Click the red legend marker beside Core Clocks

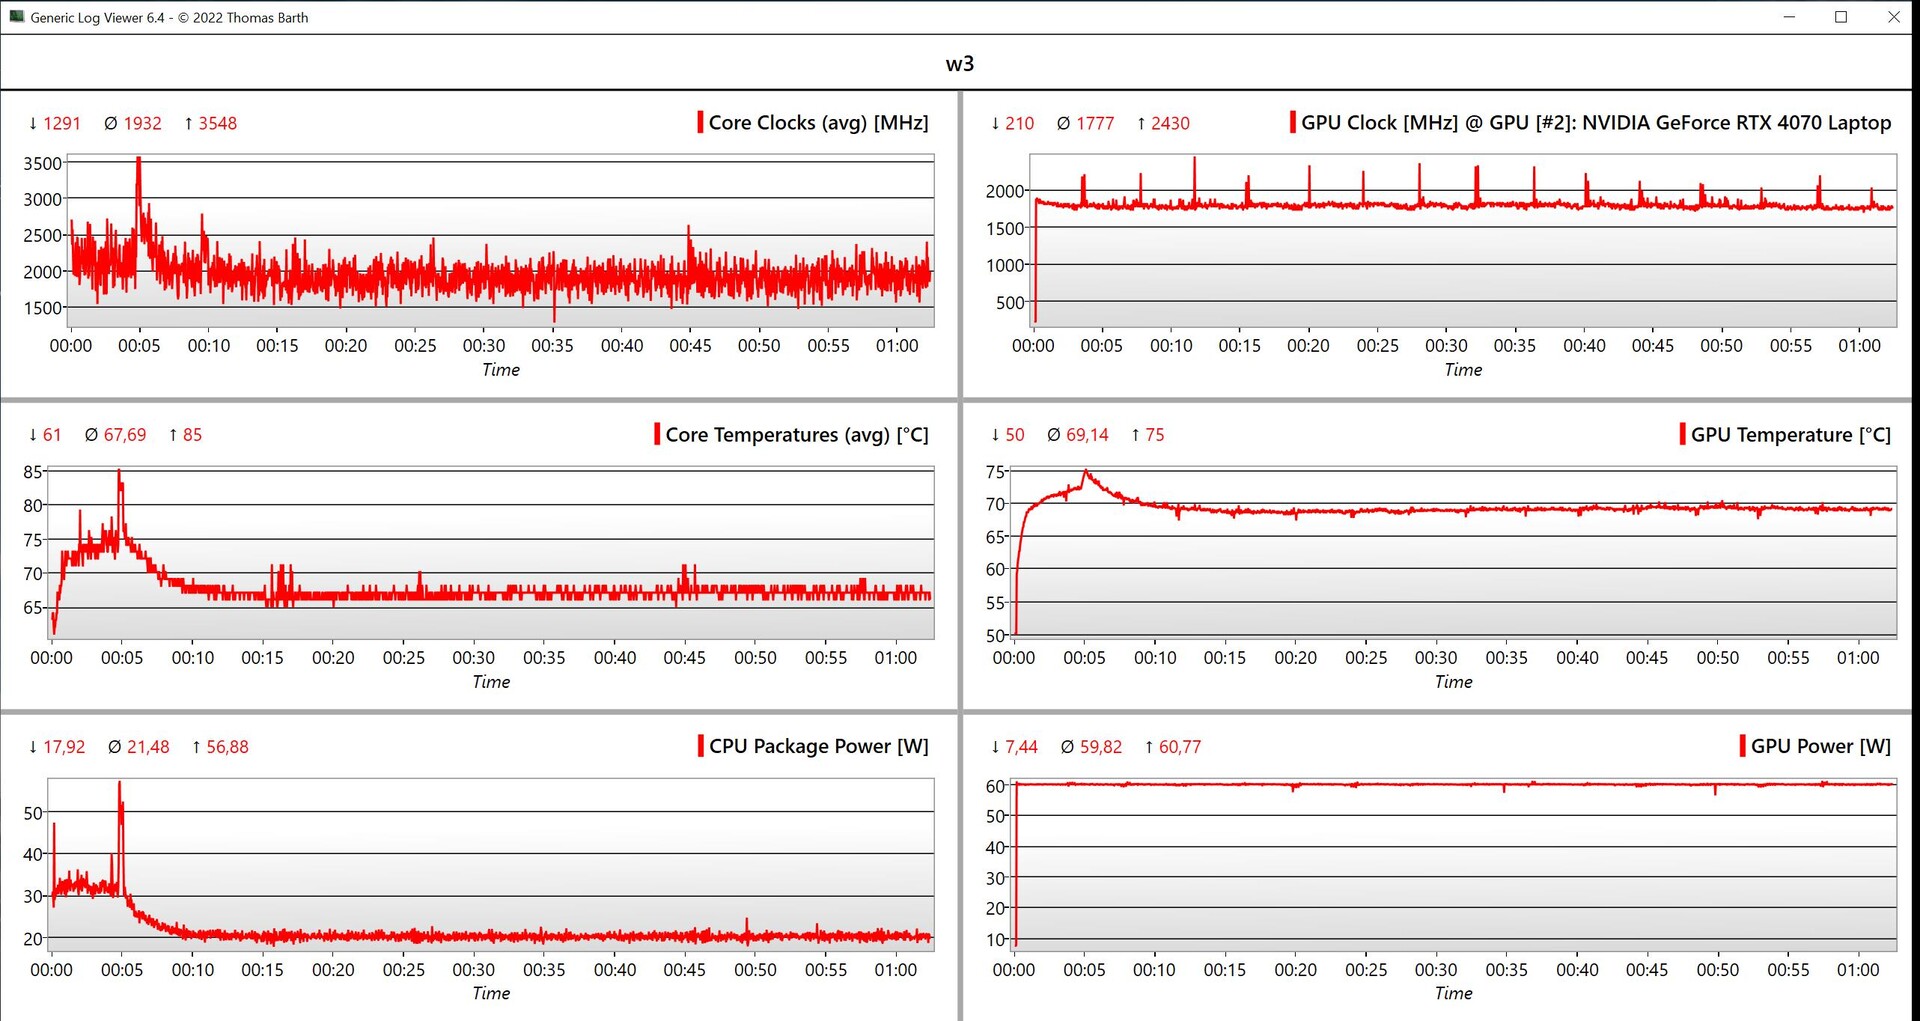coord(700,123)
